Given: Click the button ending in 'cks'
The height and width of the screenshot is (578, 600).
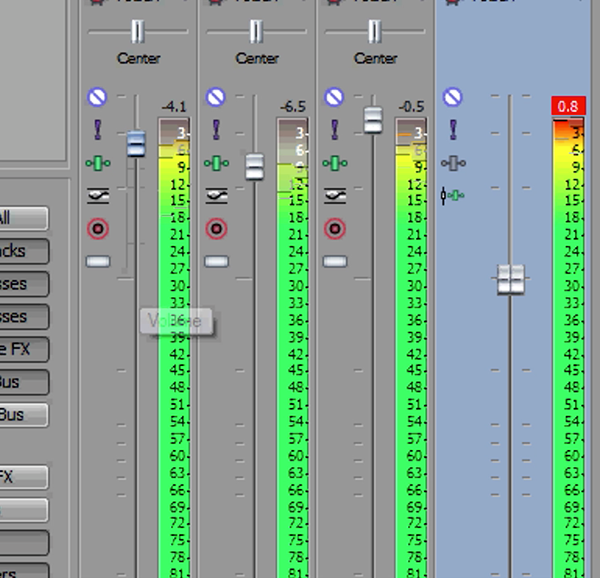Looking at the screenshot, I should tap(24, 251).
